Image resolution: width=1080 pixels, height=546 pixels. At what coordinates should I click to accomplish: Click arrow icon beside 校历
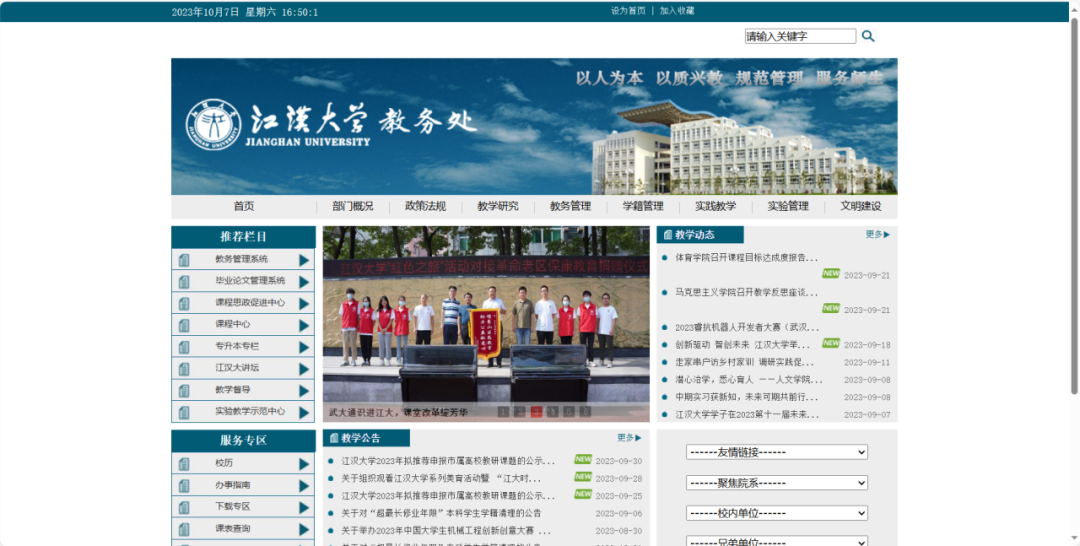click(x=304, y=463)
